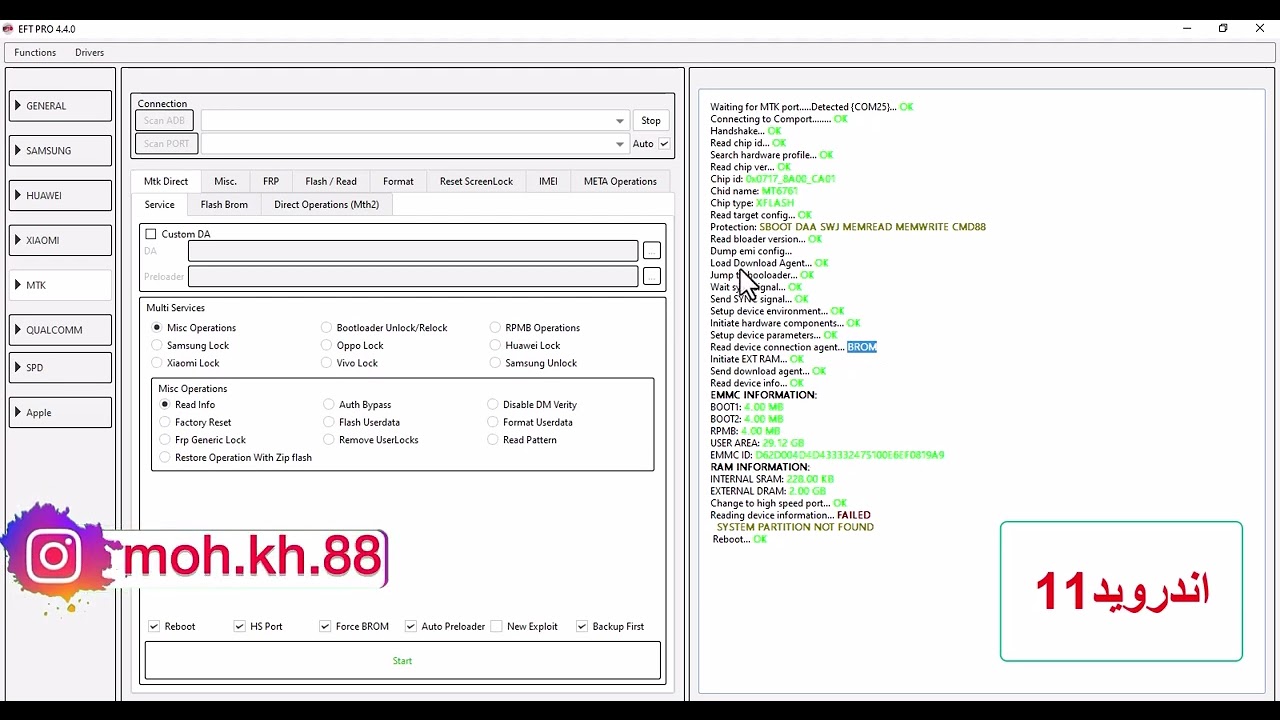Click the Scan PORT button

pyautogui.click(x=164, y=144)
